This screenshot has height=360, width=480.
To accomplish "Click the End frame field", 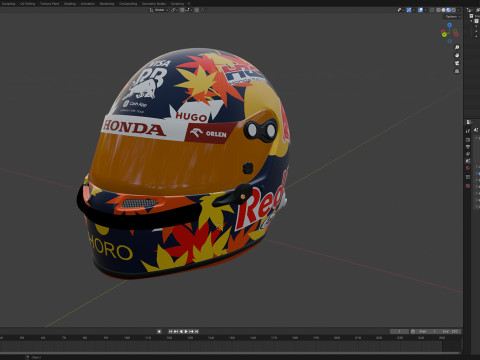I will coord(450,331).
